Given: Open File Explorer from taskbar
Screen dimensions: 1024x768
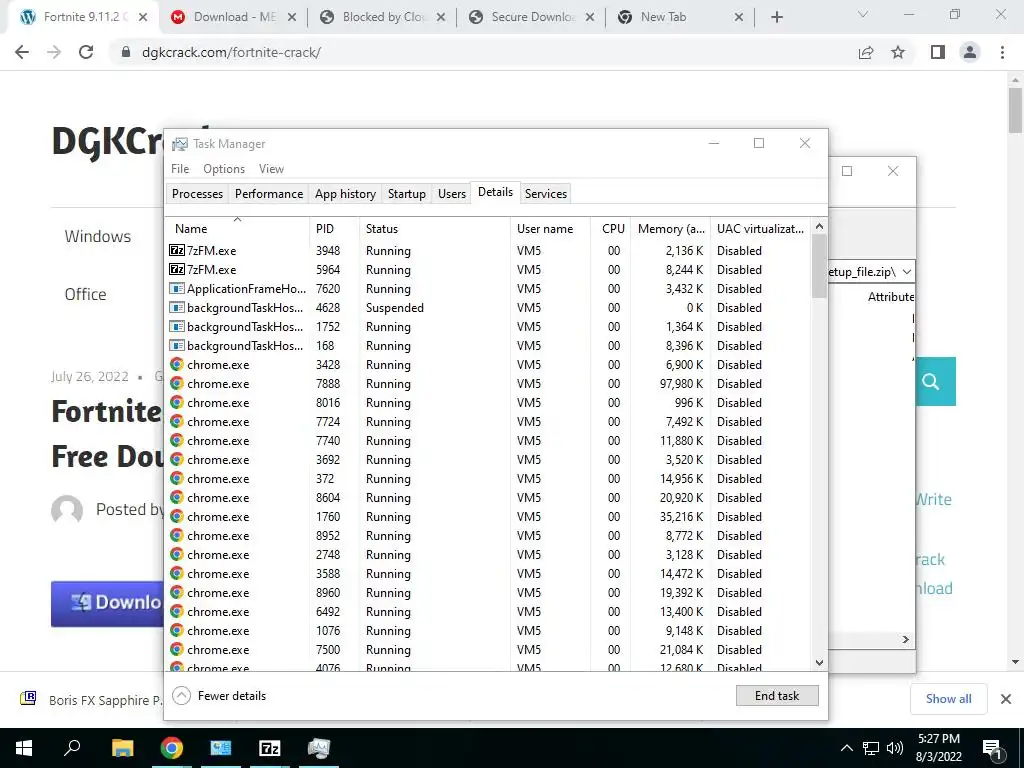Looking at the screenshot, I should coord(122,748).
